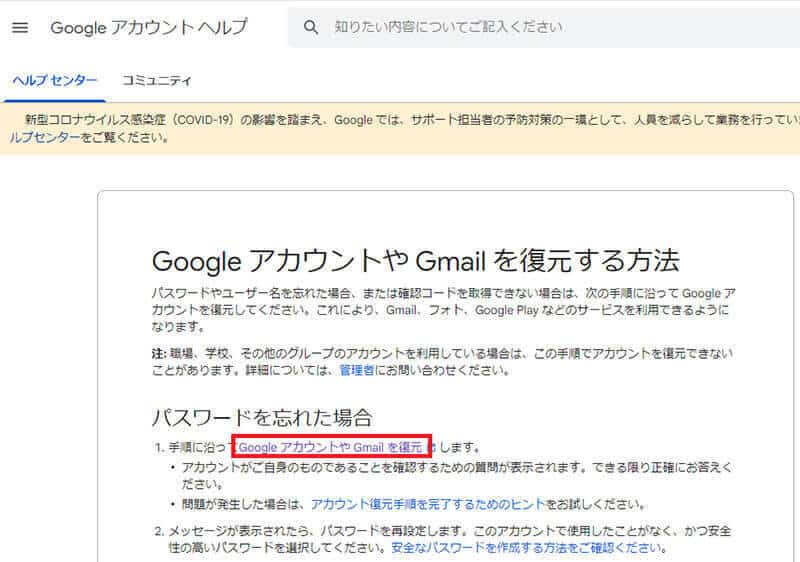Click the heading Google アカウントや Gmail を復元する方法

(x=416, y=261)
